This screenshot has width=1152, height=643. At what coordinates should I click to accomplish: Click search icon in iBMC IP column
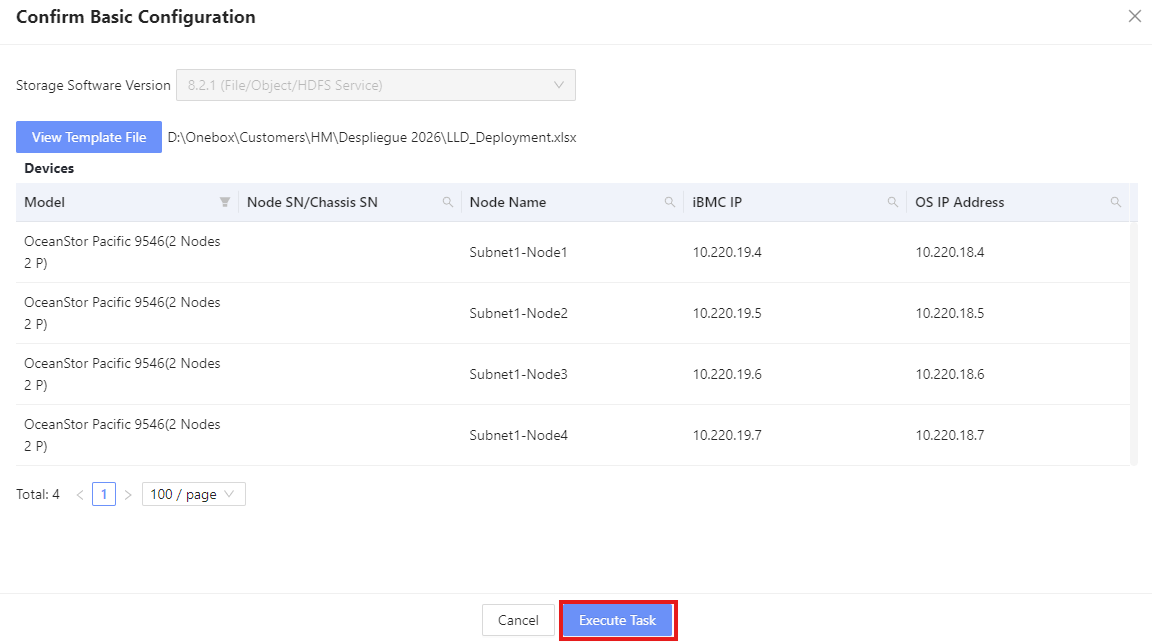(893, 202)
